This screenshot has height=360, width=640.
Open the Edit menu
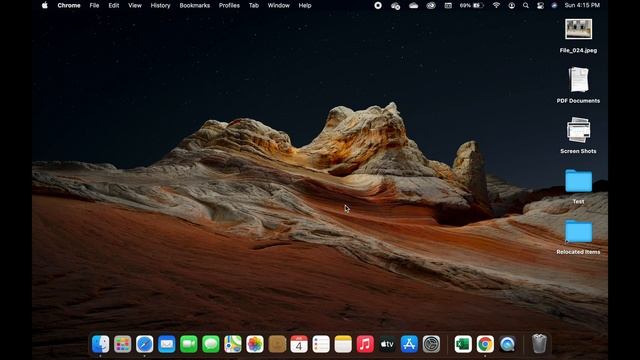point(113,5)
